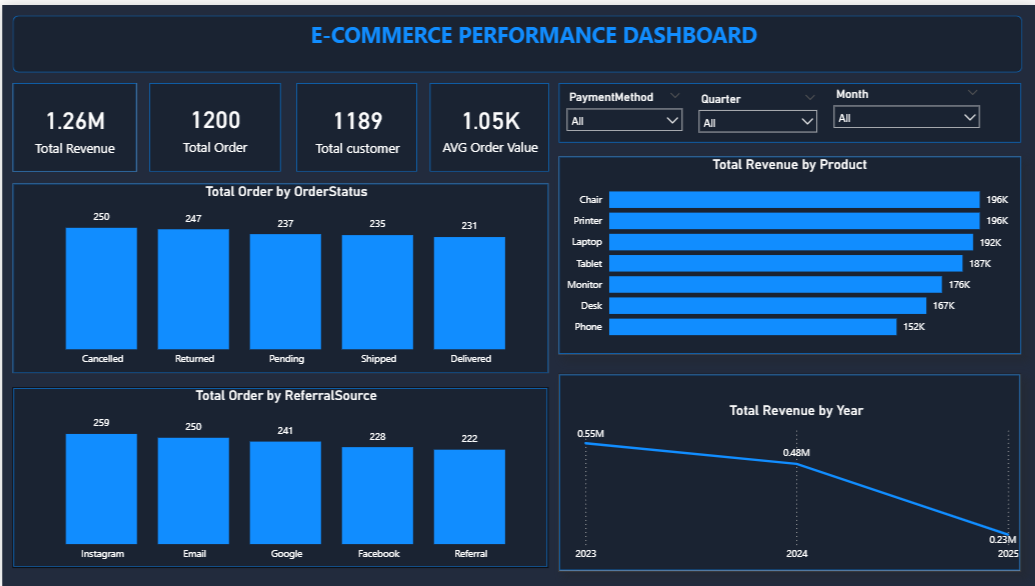
Task: Click the 2024 axis label on year chart
Action: coord(797,554)
